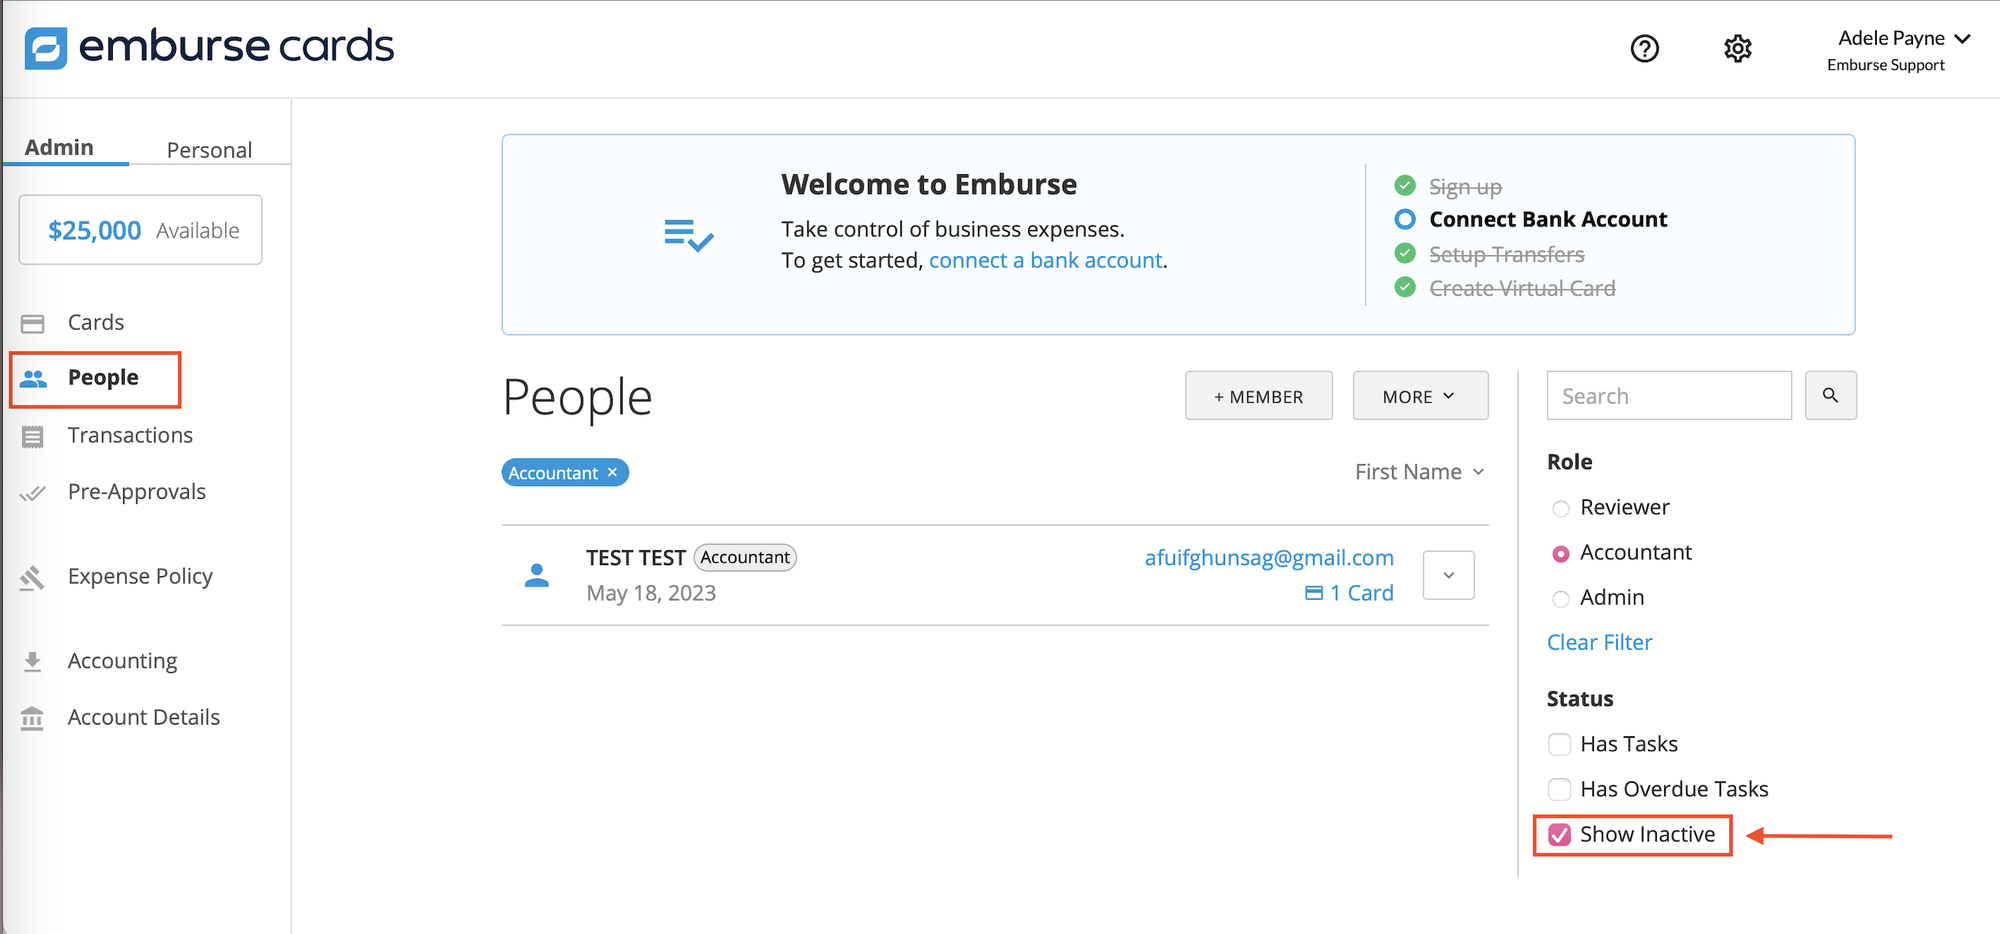The height and width of the screenshot is (934, 2000).
Task: Select the Admin role radio button
Action: (1561, 598)
